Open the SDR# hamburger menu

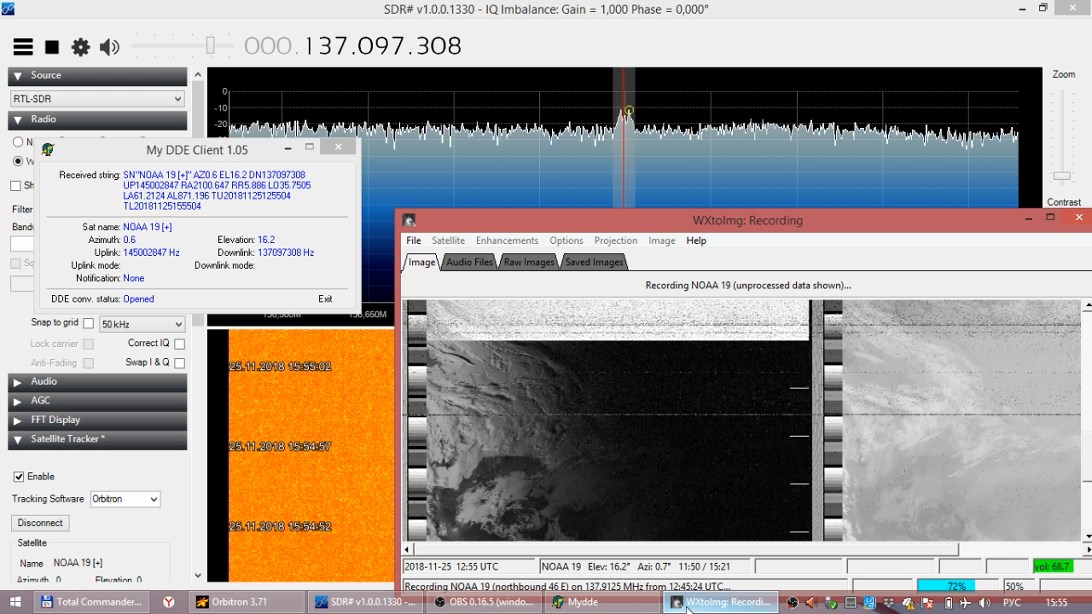pos(23,47)
